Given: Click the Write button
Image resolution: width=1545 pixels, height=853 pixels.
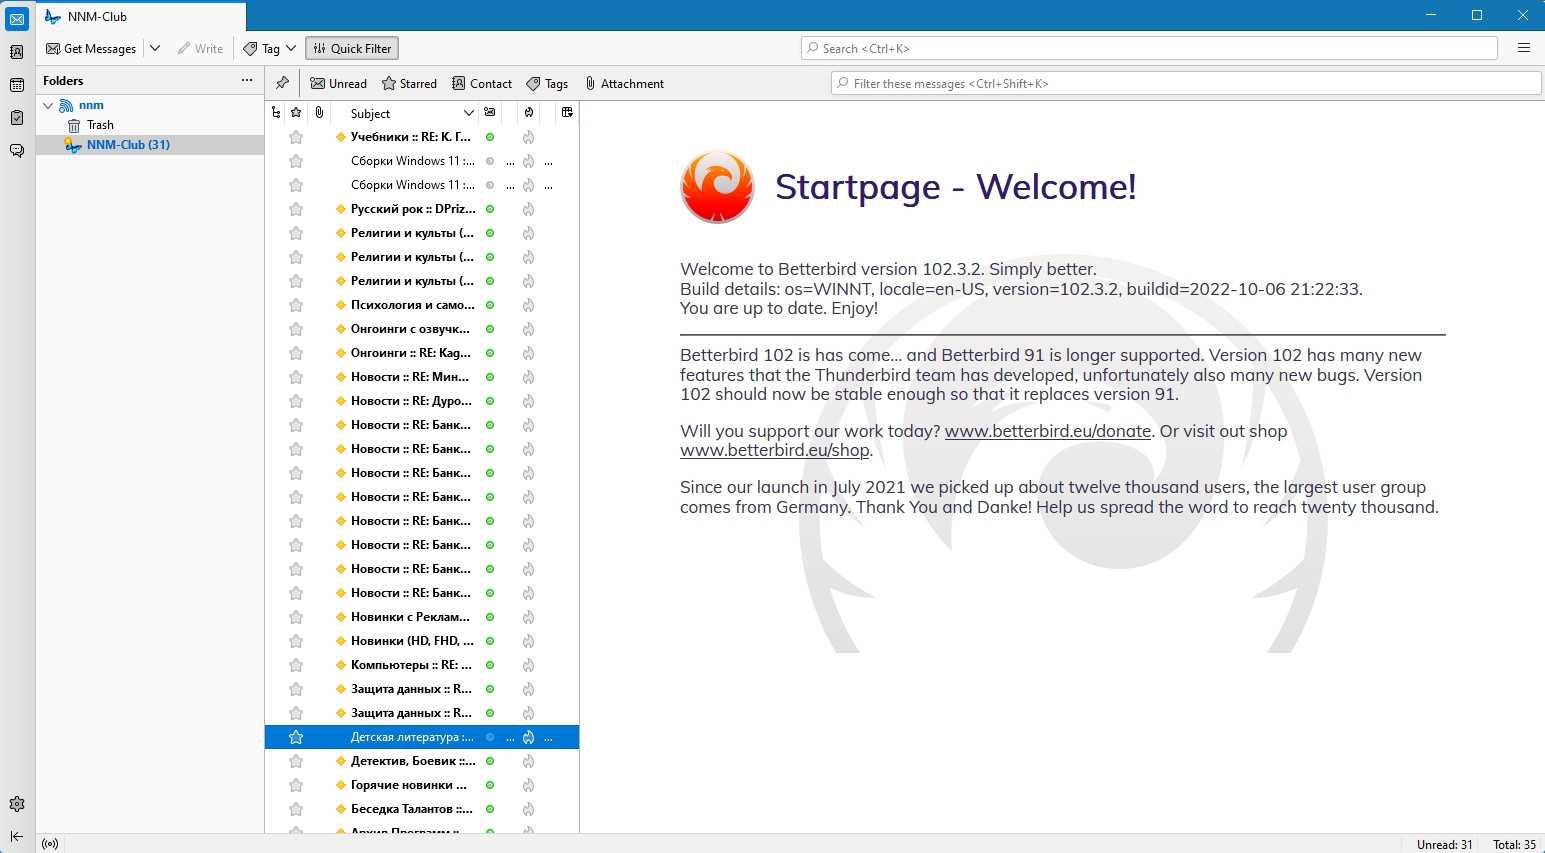Looking at the screenshot, I should 200,48.
